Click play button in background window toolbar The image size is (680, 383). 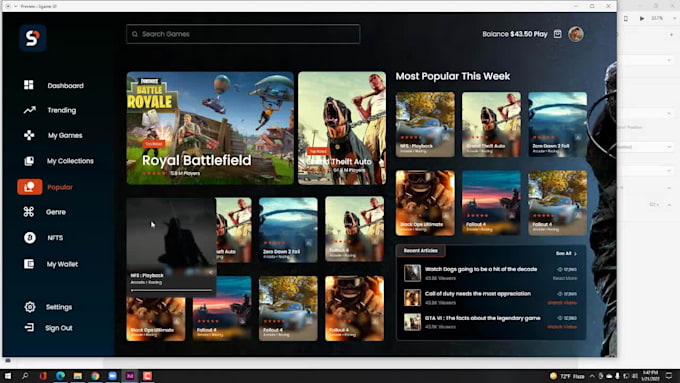(x=642, y=18)
